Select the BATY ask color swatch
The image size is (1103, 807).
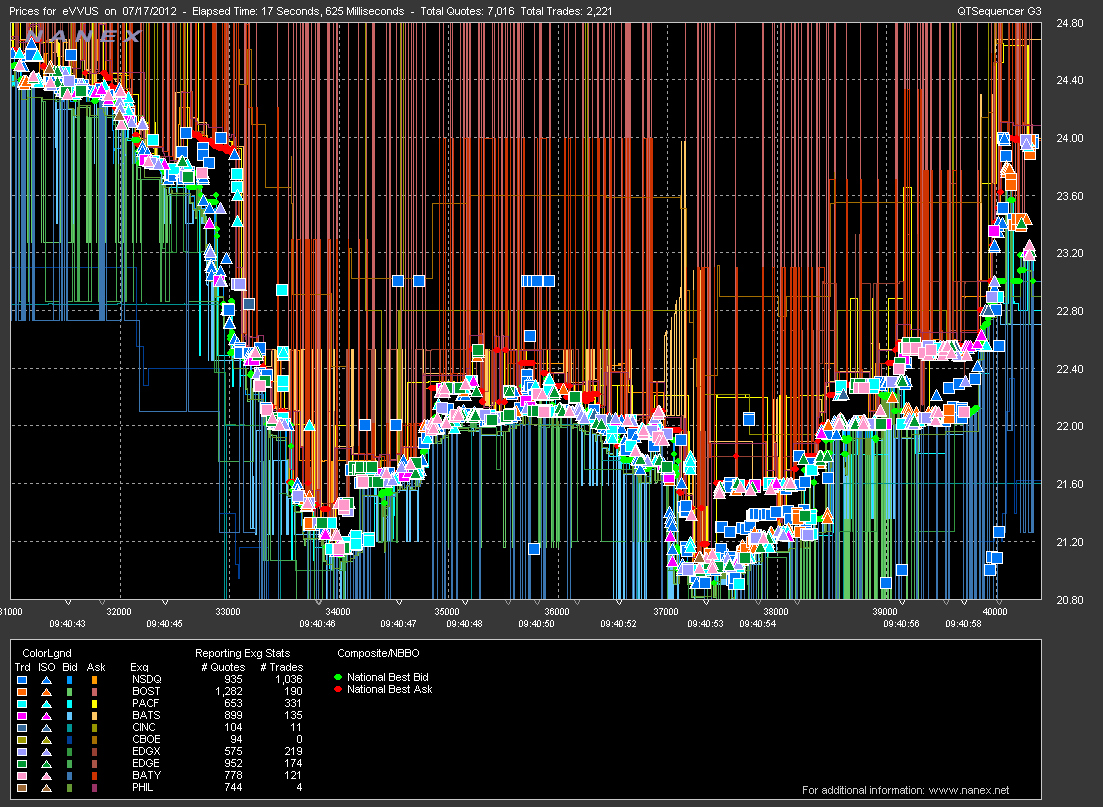pyautogui.click(x=94, y=776)
